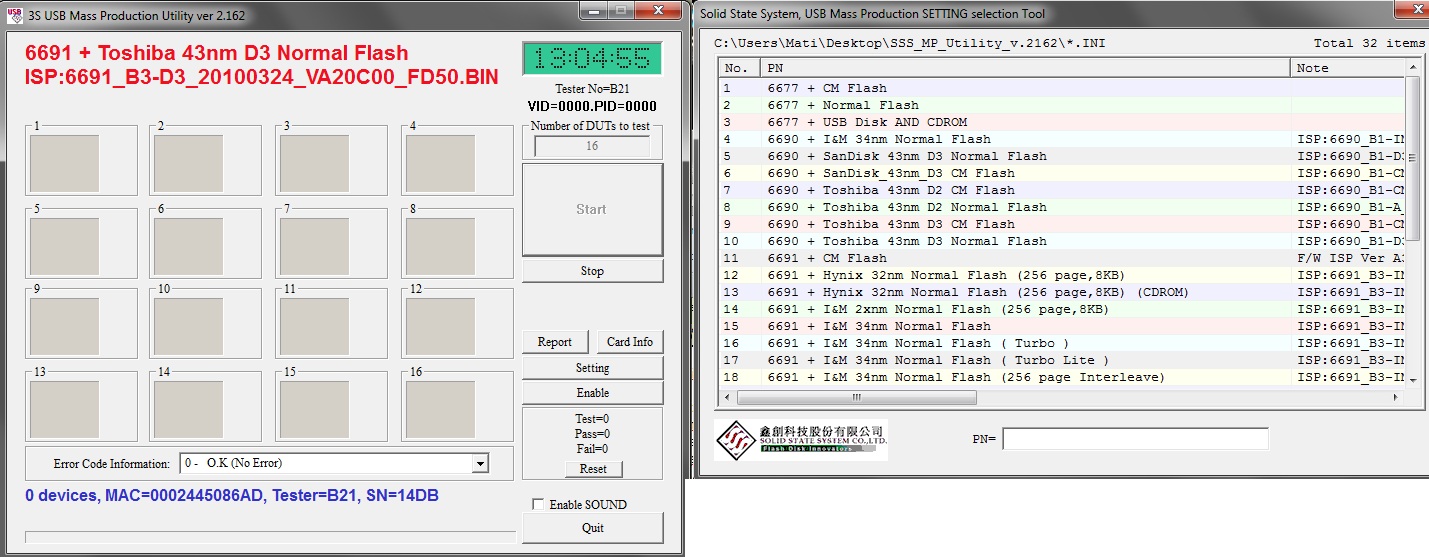
Task: Select row 6691 + CM Flash
Action: (1062, 258)
